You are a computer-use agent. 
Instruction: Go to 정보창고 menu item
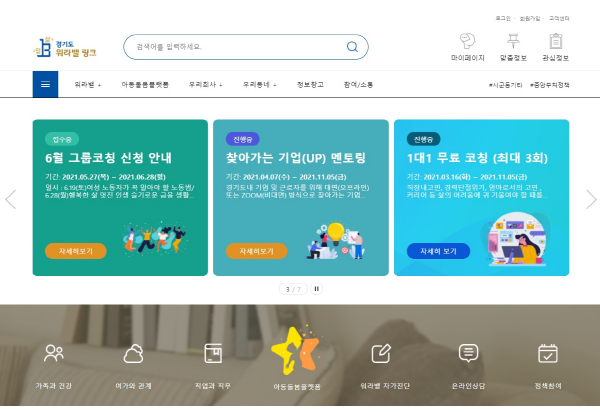(310, 85)
